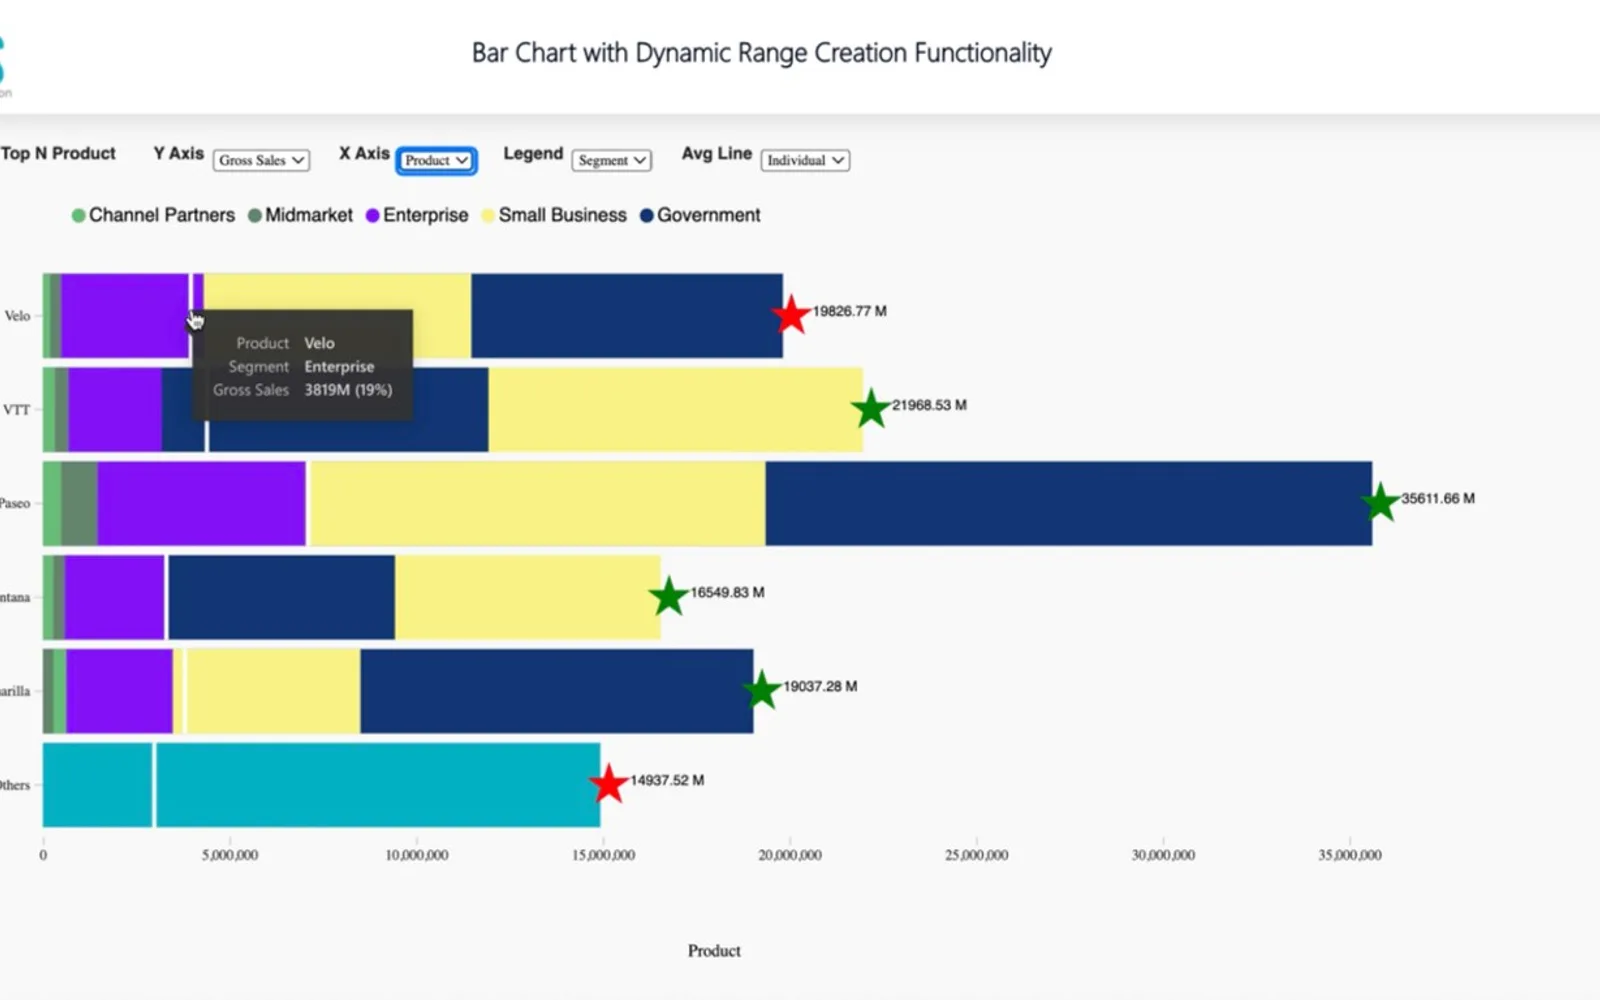Click the Government segment of Velo bar
The height and width of the screenshot is (1000, 1600).
coord(627,315)
